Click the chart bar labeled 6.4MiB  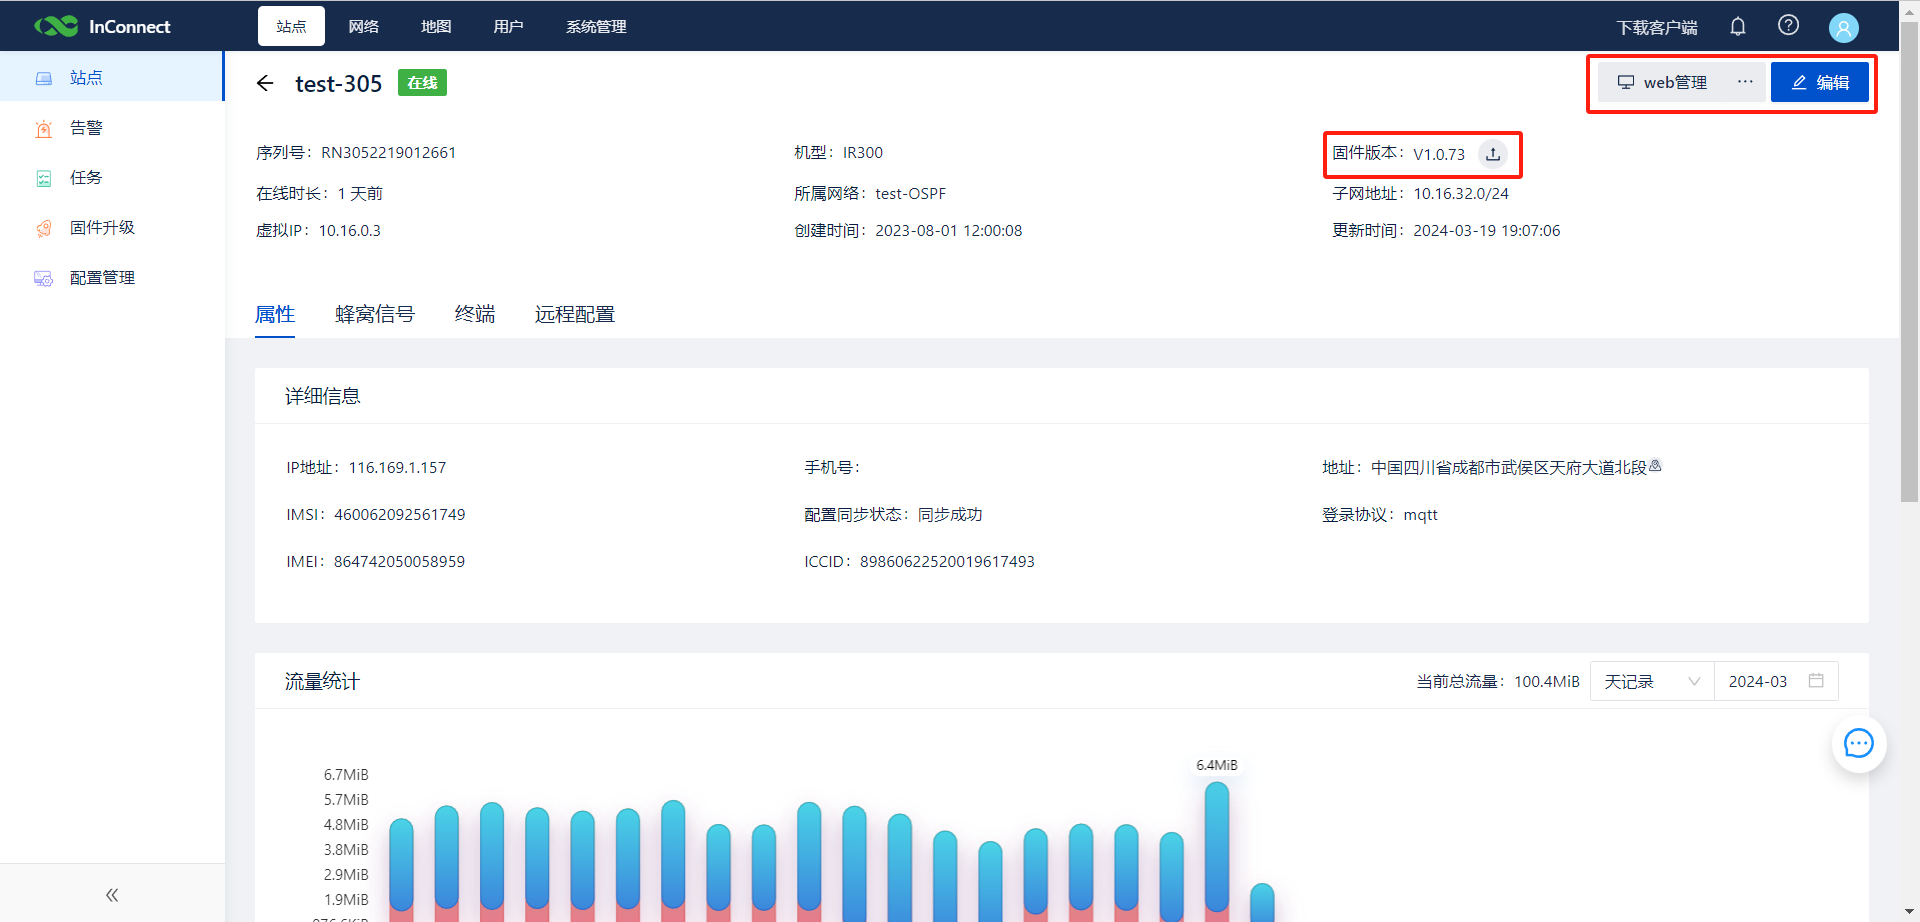(1217, 850)
